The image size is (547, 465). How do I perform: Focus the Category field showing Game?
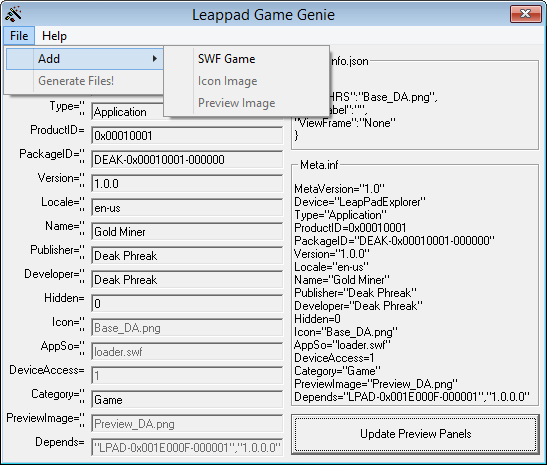click(x=187, y=400)
